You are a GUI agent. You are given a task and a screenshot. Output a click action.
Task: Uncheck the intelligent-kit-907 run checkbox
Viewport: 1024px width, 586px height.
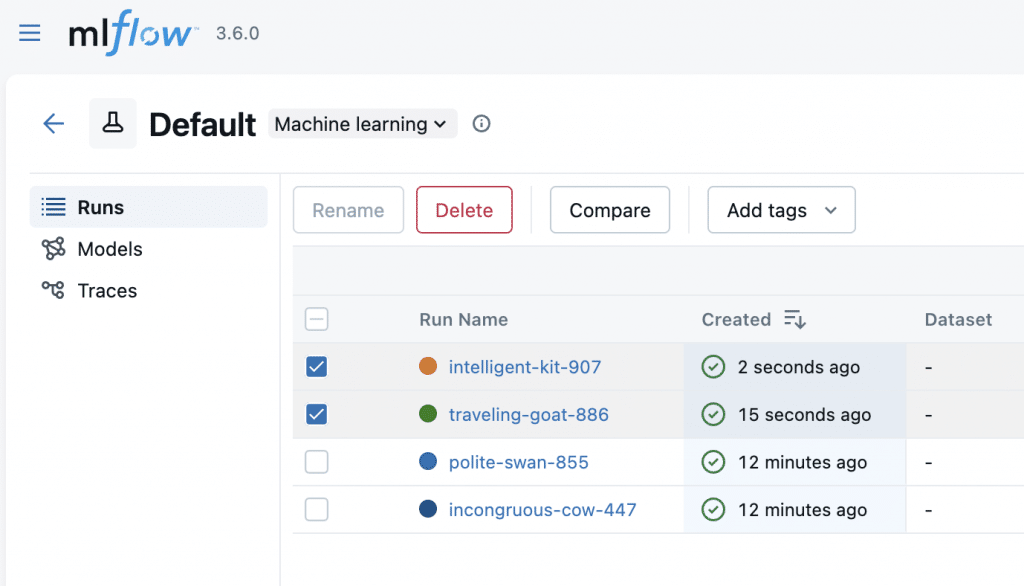tap(316, 367)
